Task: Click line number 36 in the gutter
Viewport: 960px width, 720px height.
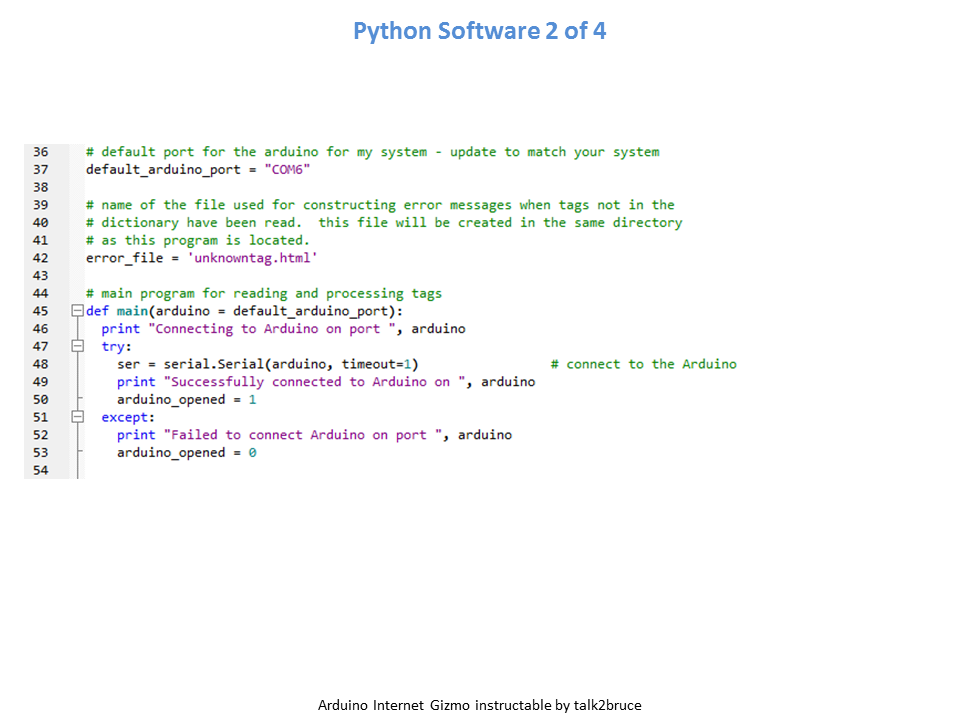Action: (40, 152)
